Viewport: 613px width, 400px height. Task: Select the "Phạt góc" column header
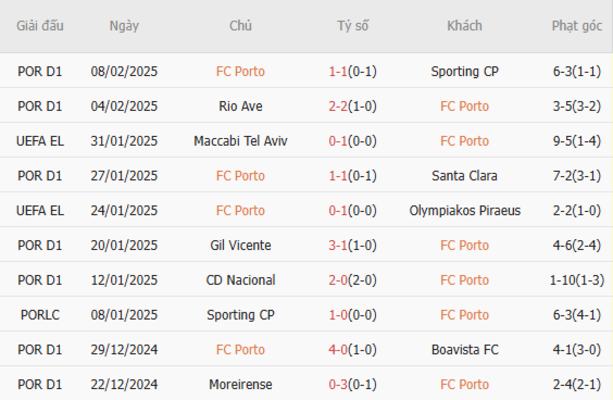coord(577,25)
